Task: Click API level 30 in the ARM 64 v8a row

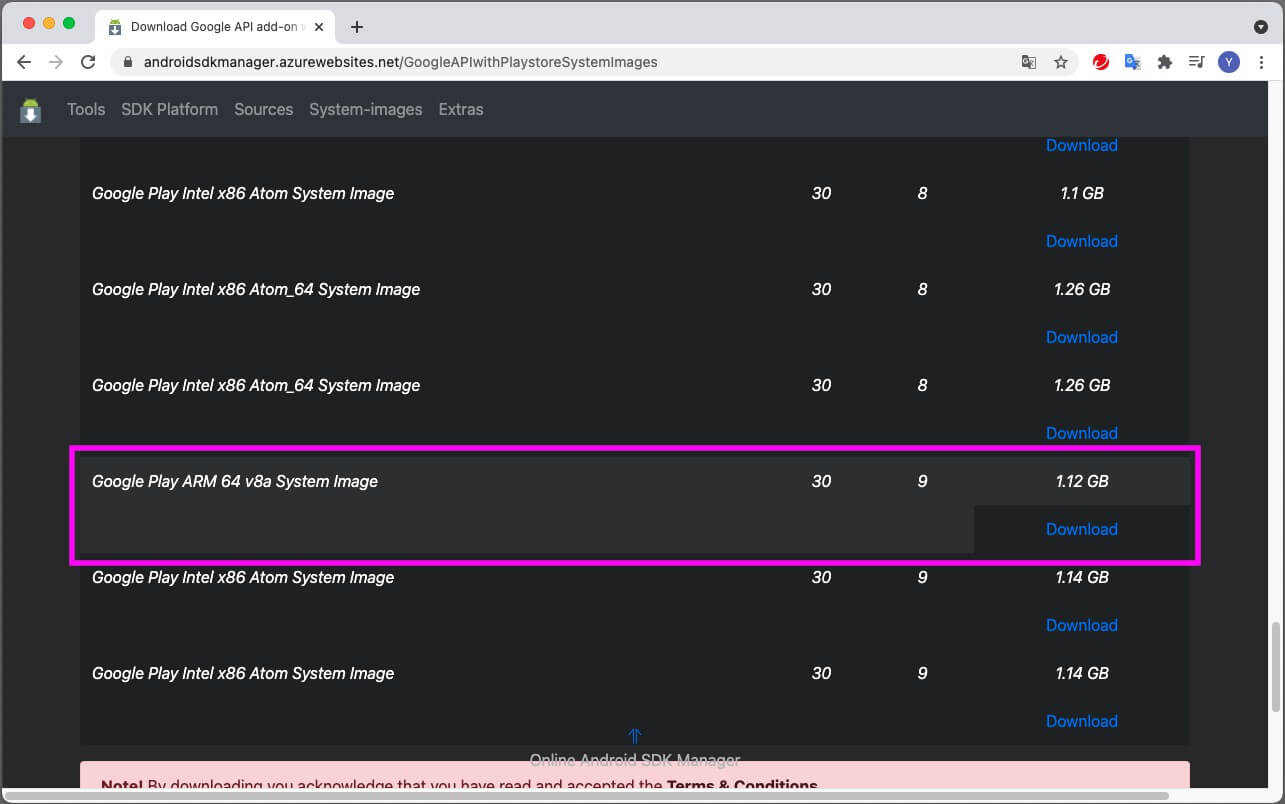Action: tap(821, 481)
